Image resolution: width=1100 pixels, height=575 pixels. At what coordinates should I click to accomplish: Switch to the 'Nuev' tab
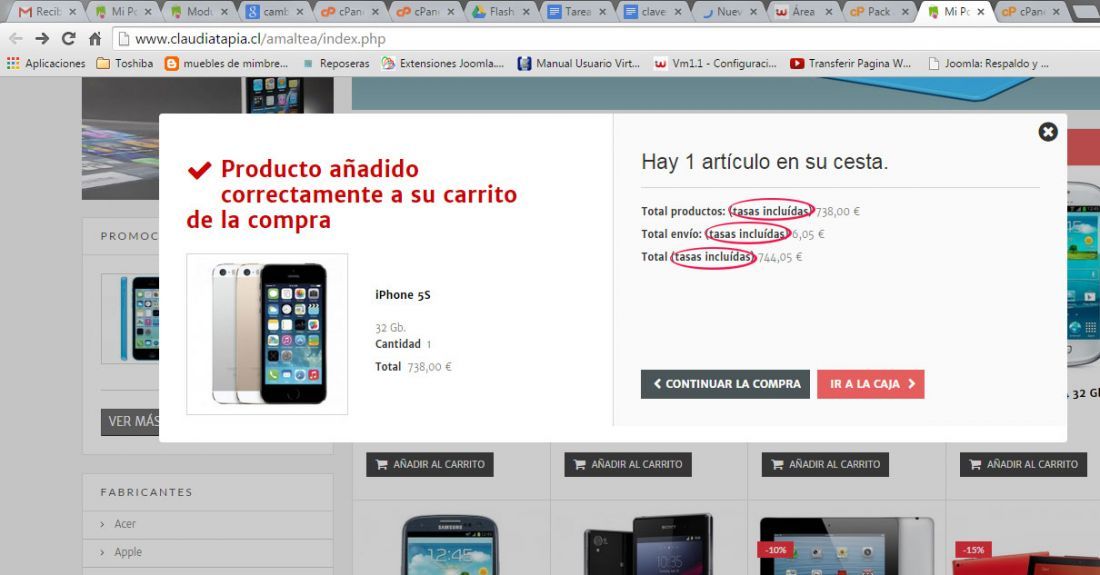point(729,11)
